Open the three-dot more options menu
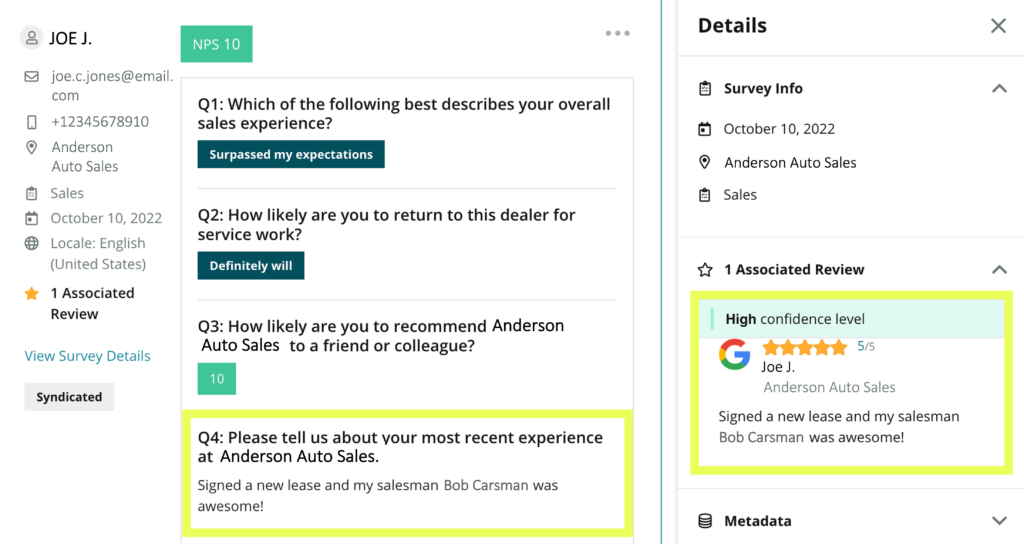 [x=617, y=34]
